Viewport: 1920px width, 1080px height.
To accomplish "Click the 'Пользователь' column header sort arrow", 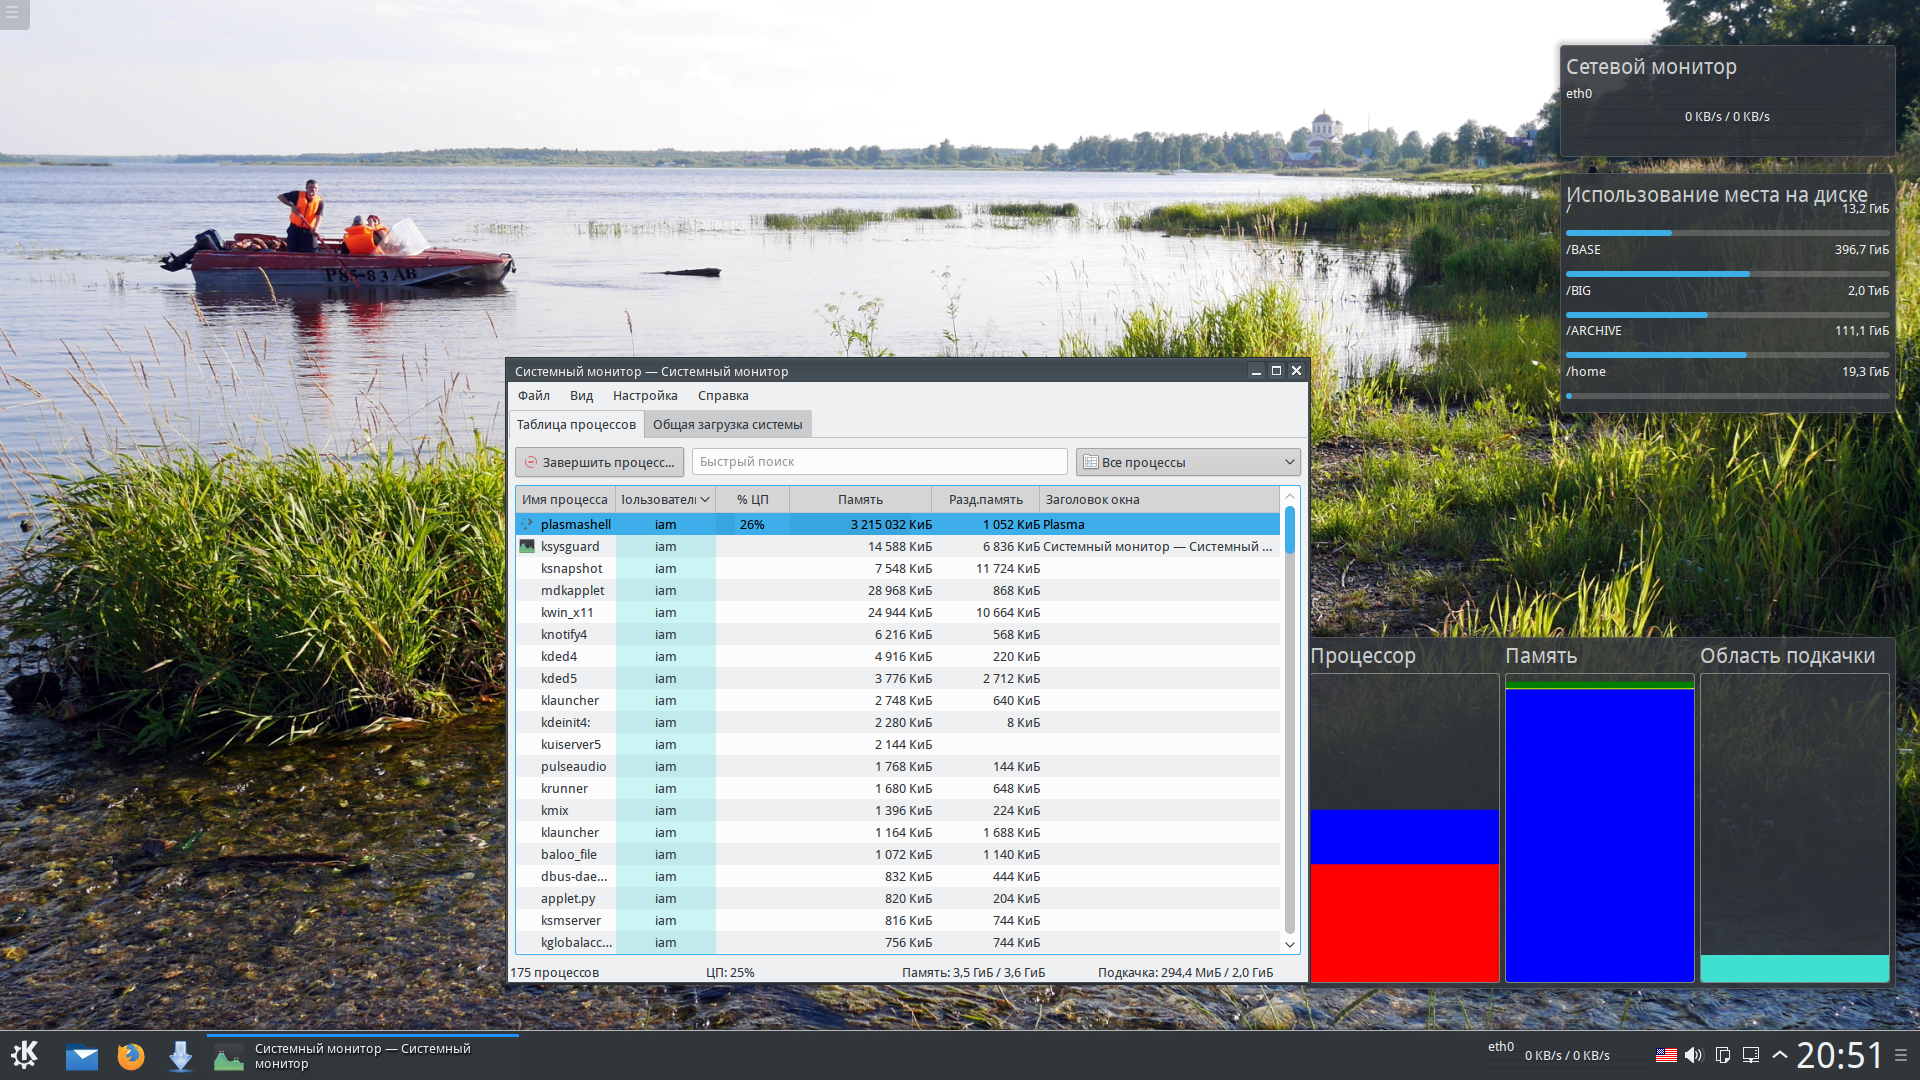I will 705,499.
